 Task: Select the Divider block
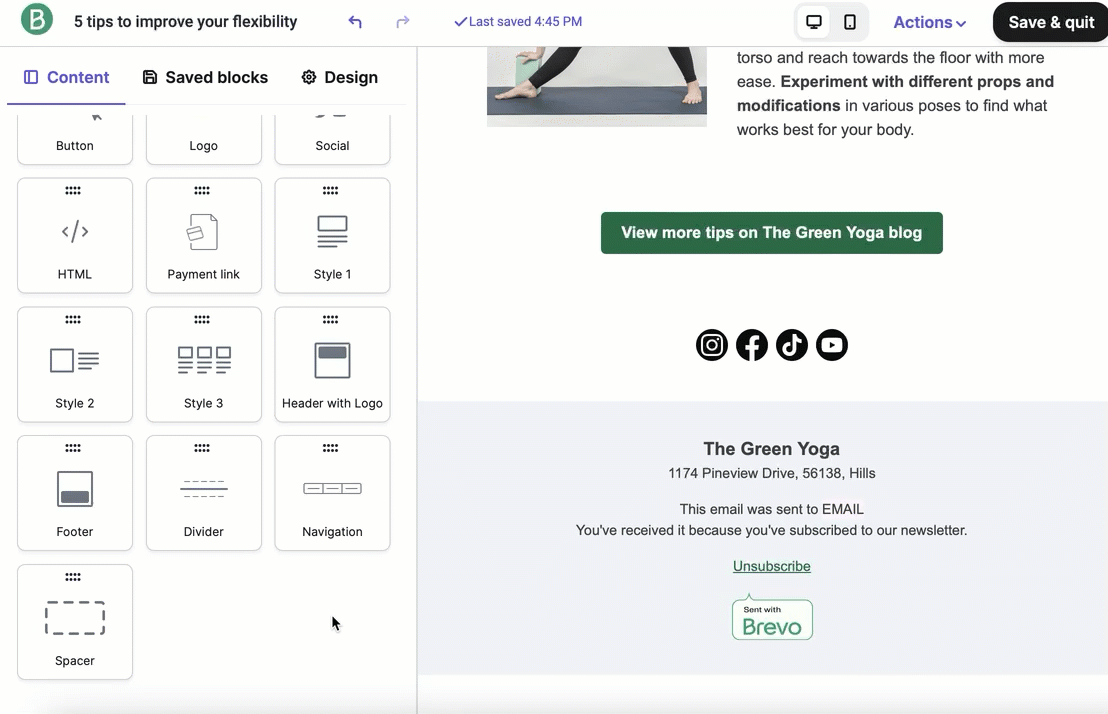point(203,493)
